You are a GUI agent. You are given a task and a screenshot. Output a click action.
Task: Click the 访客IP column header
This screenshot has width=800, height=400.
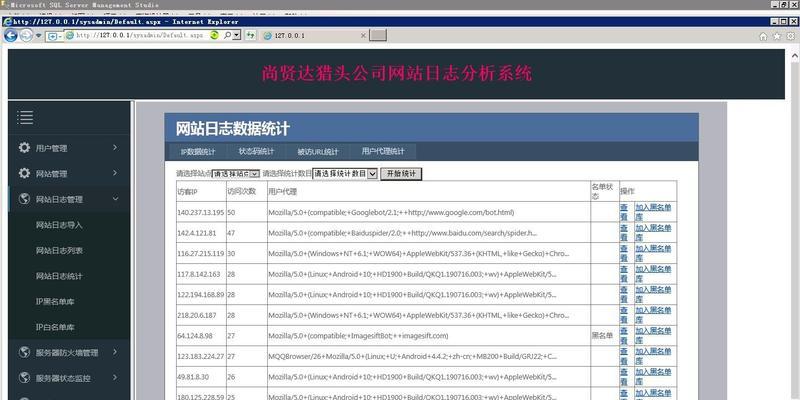[201, 191]
